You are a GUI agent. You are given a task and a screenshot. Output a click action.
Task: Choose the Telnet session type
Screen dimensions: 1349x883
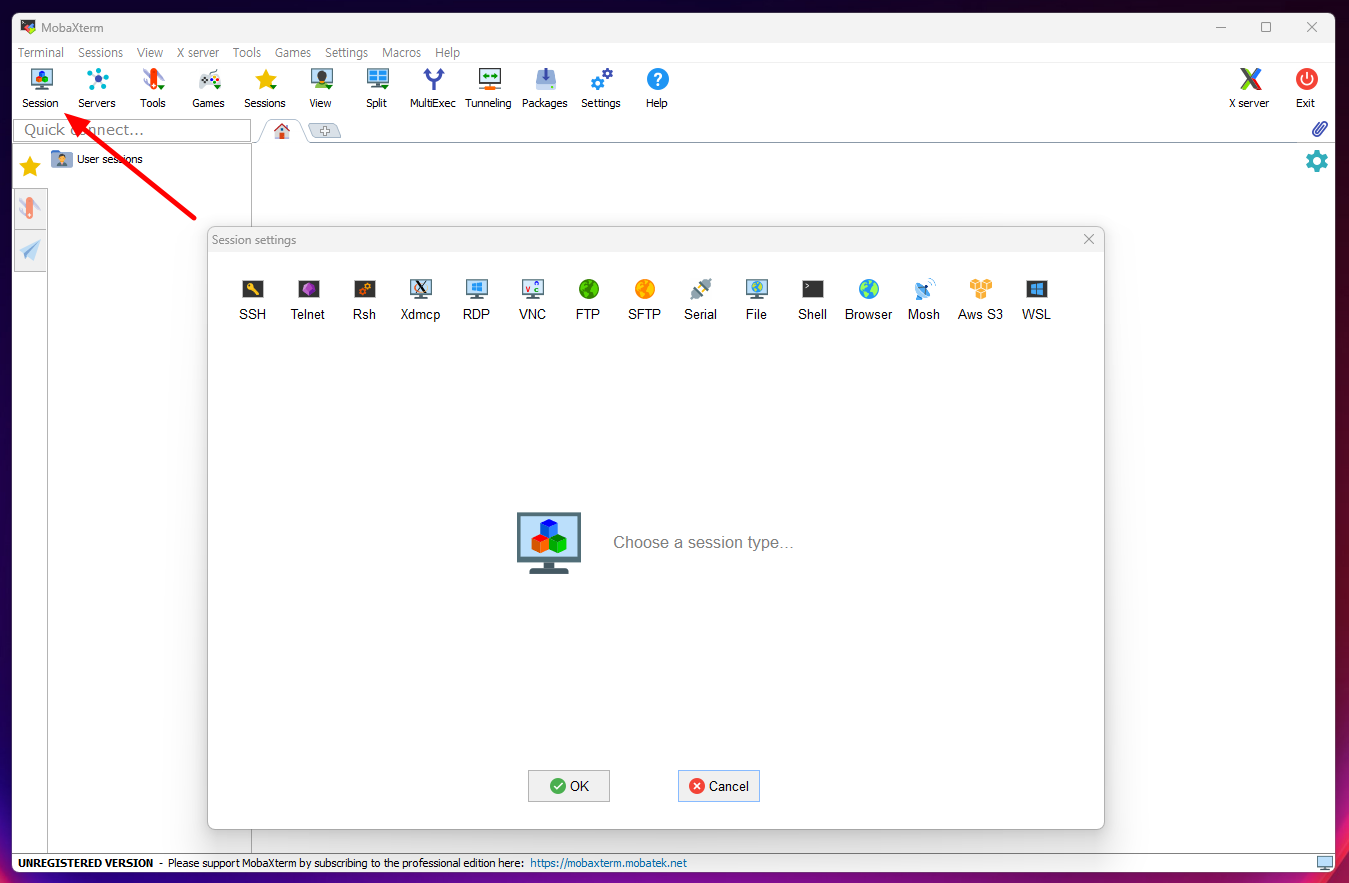308,300
